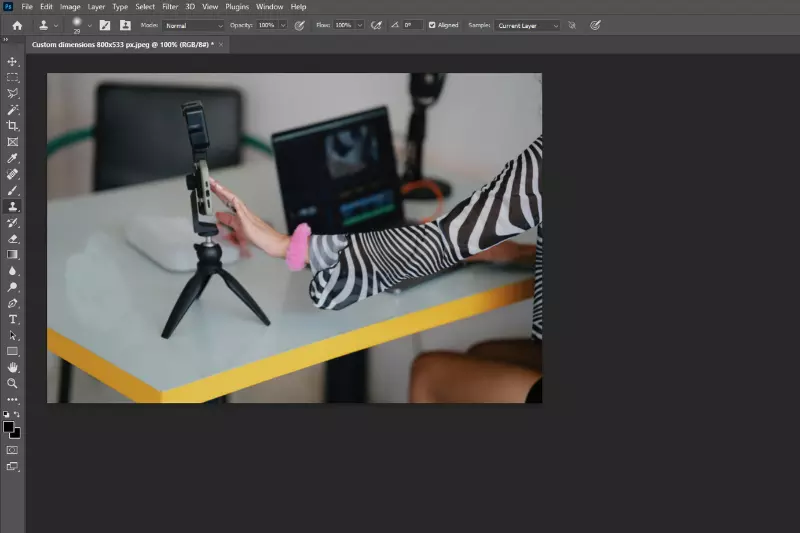Change the screen mode
The height and width of the screenshot is (533, 800).
tap(12, 466)
